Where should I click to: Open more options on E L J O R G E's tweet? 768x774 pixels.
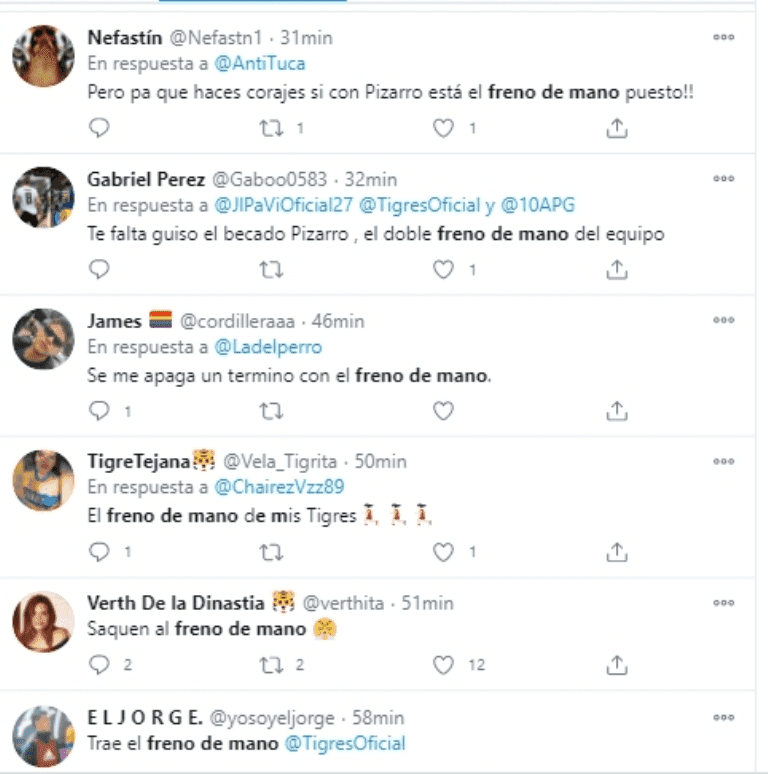click(x=724, y=717)
